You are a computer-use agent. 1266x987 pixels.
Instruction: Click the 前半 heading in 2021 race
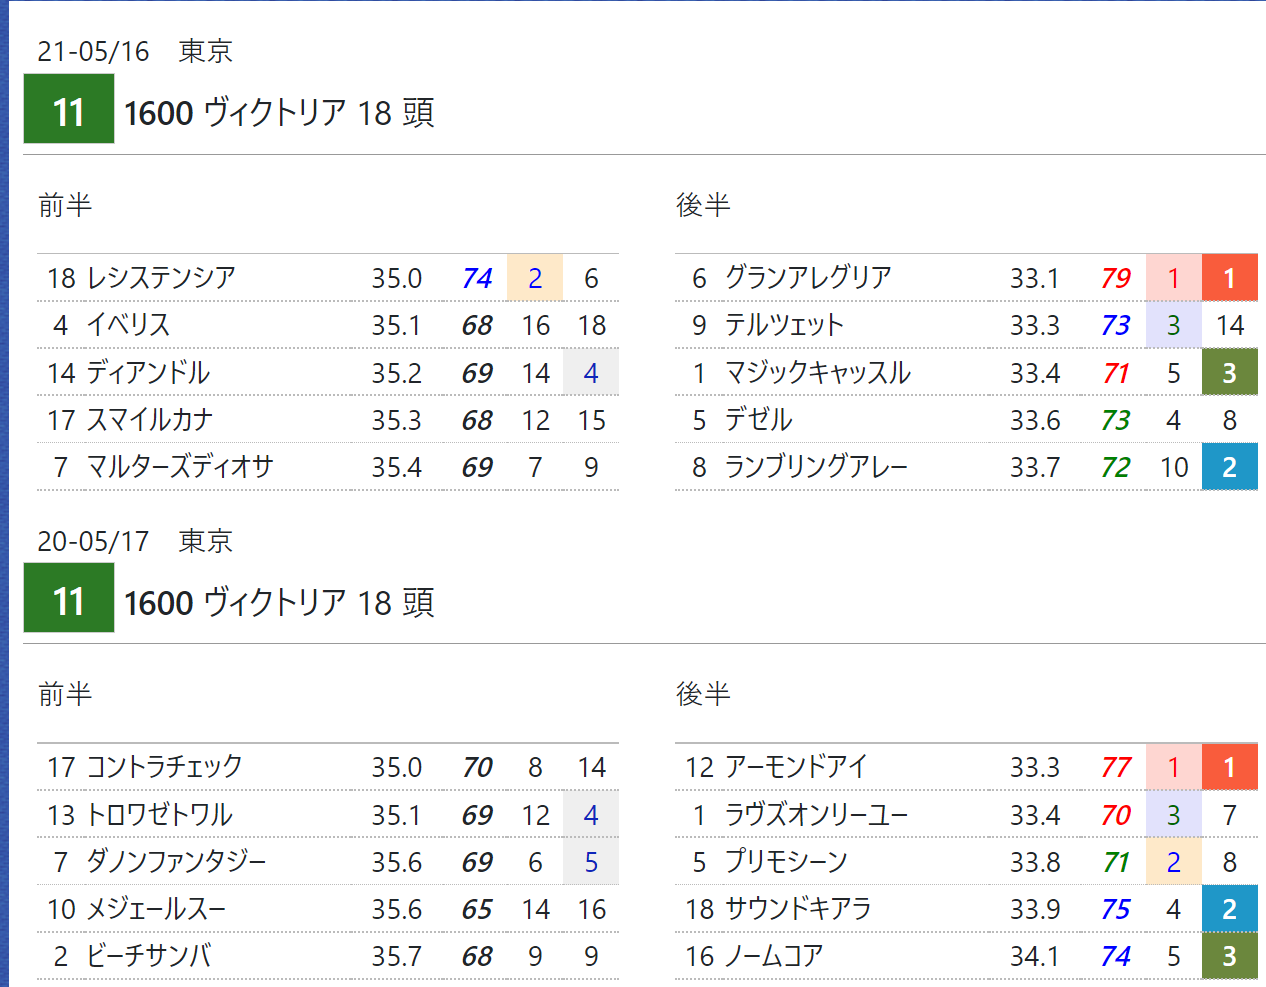point(65,205)
